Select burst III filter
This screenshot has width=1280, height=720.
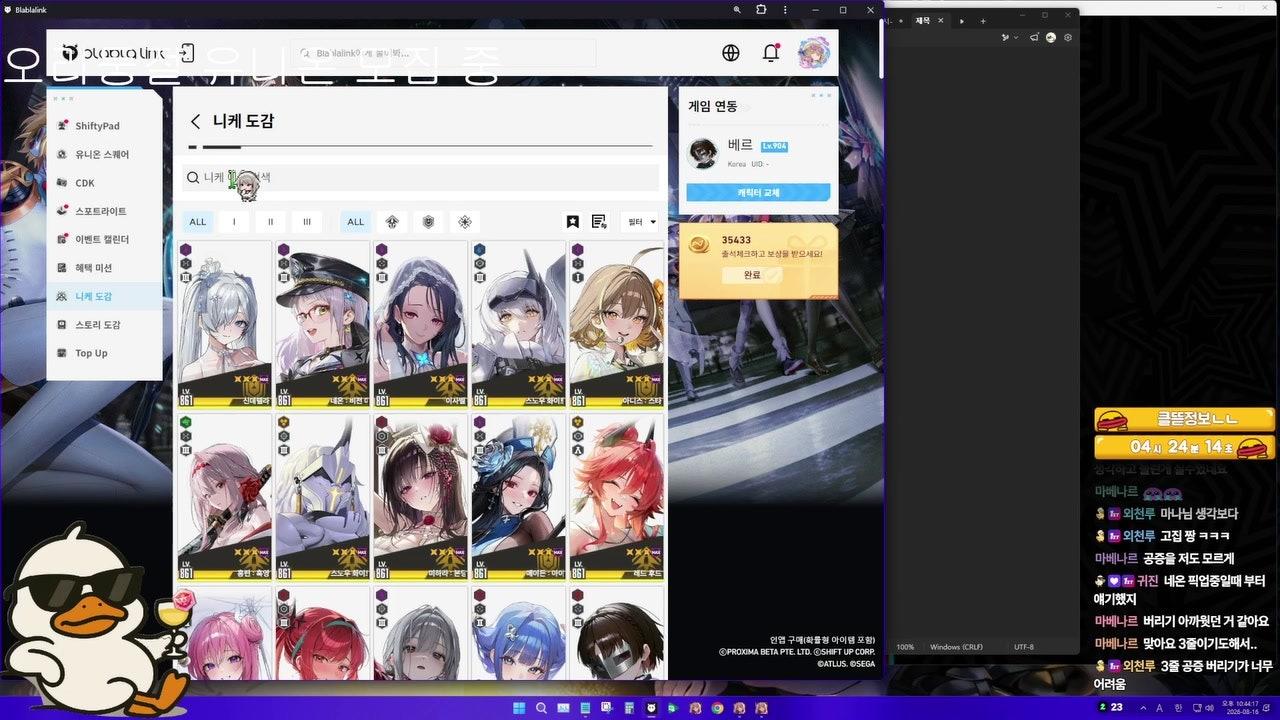[307, 222]
